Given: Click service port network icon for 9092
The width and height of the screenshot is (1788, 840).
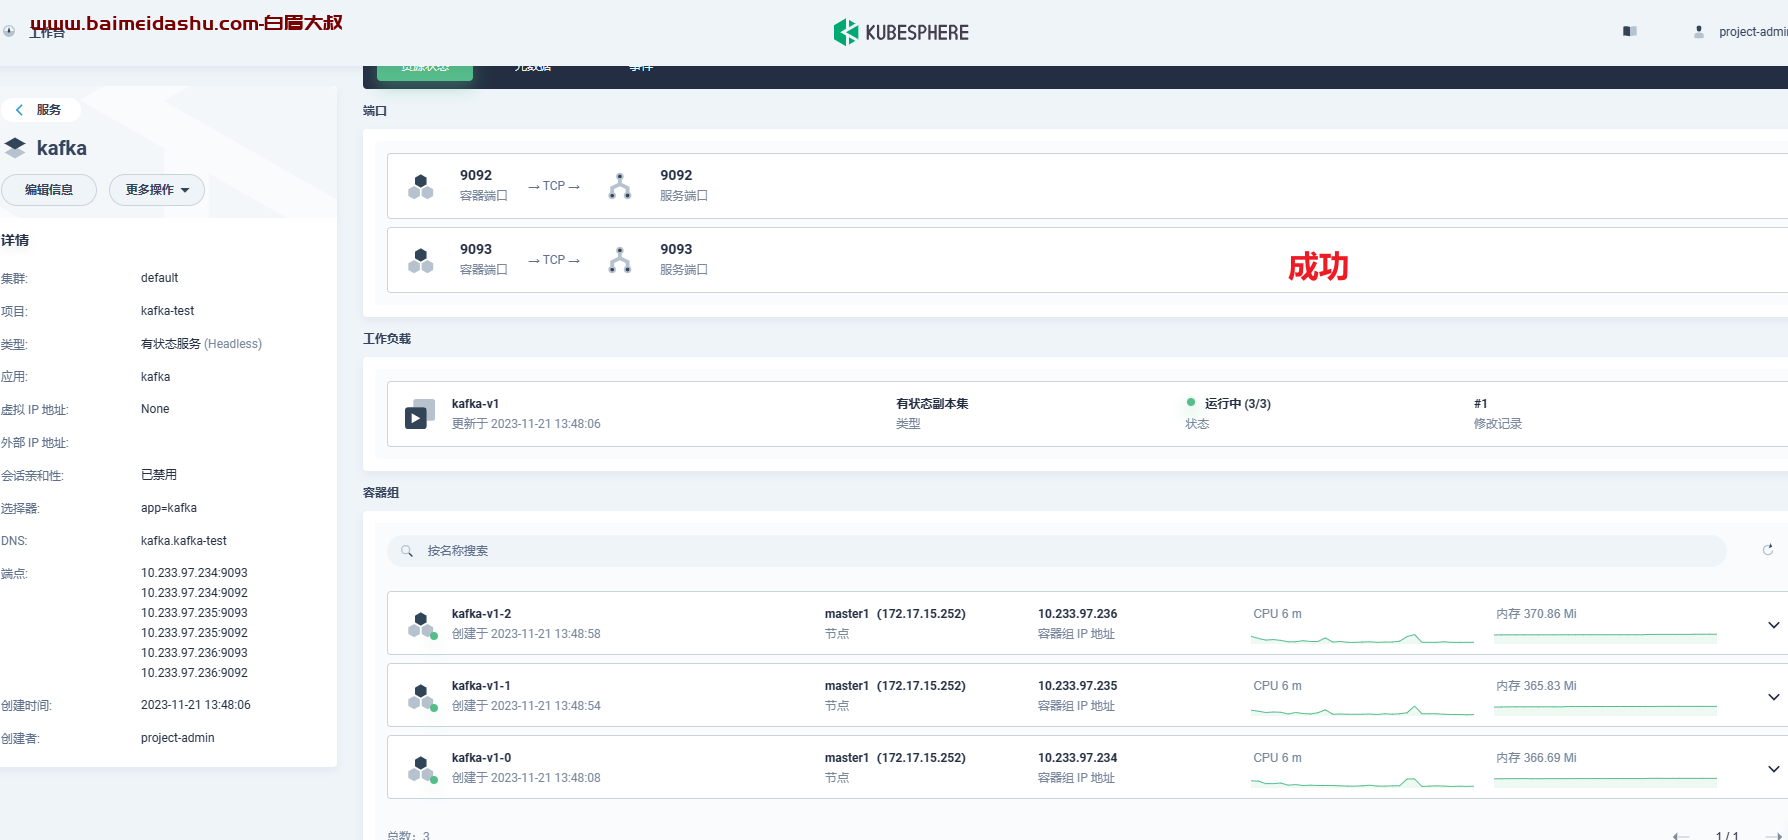Looking at the screenshot, I should 620,186.
